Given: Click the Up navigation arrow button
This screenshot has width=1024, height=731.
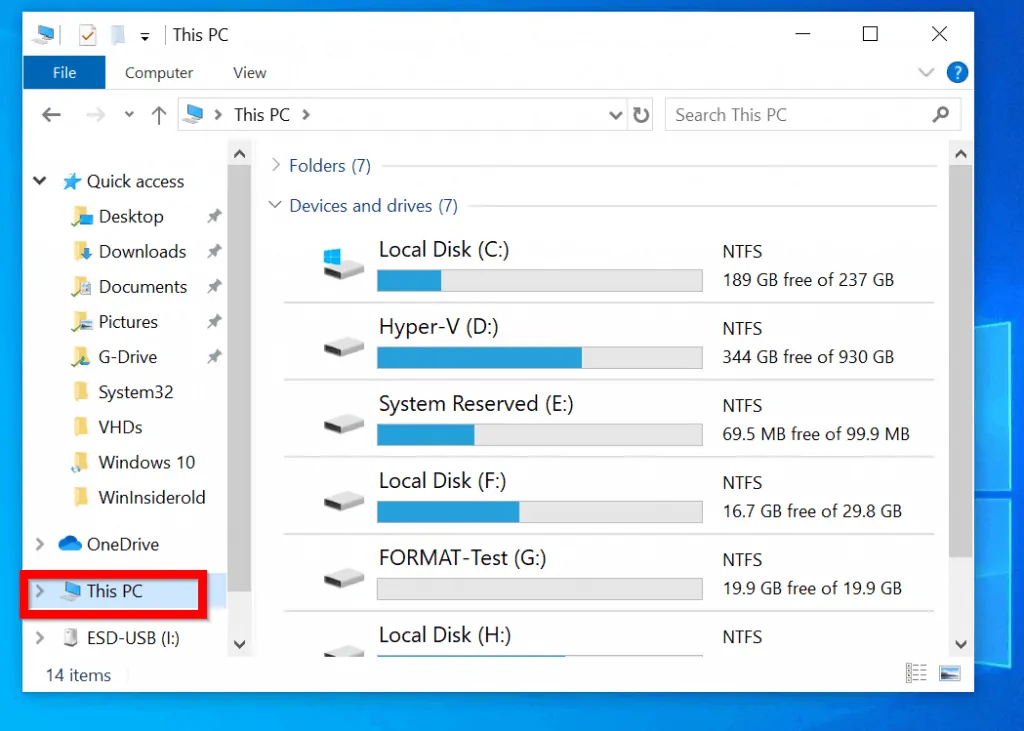Looking at the screenshot, I should [x=157, y=114].
